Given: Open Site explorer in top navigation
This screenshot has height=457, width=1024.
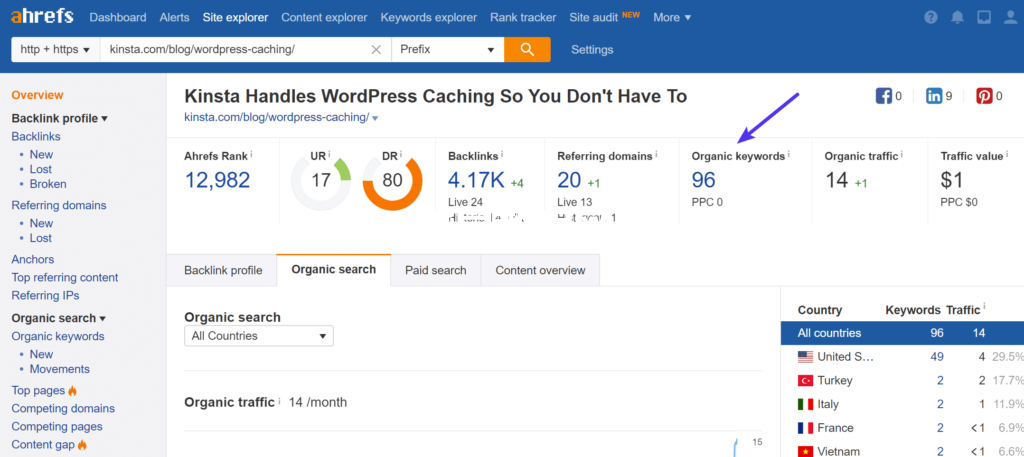Looking at the screenshot, I should pos(235,18).
